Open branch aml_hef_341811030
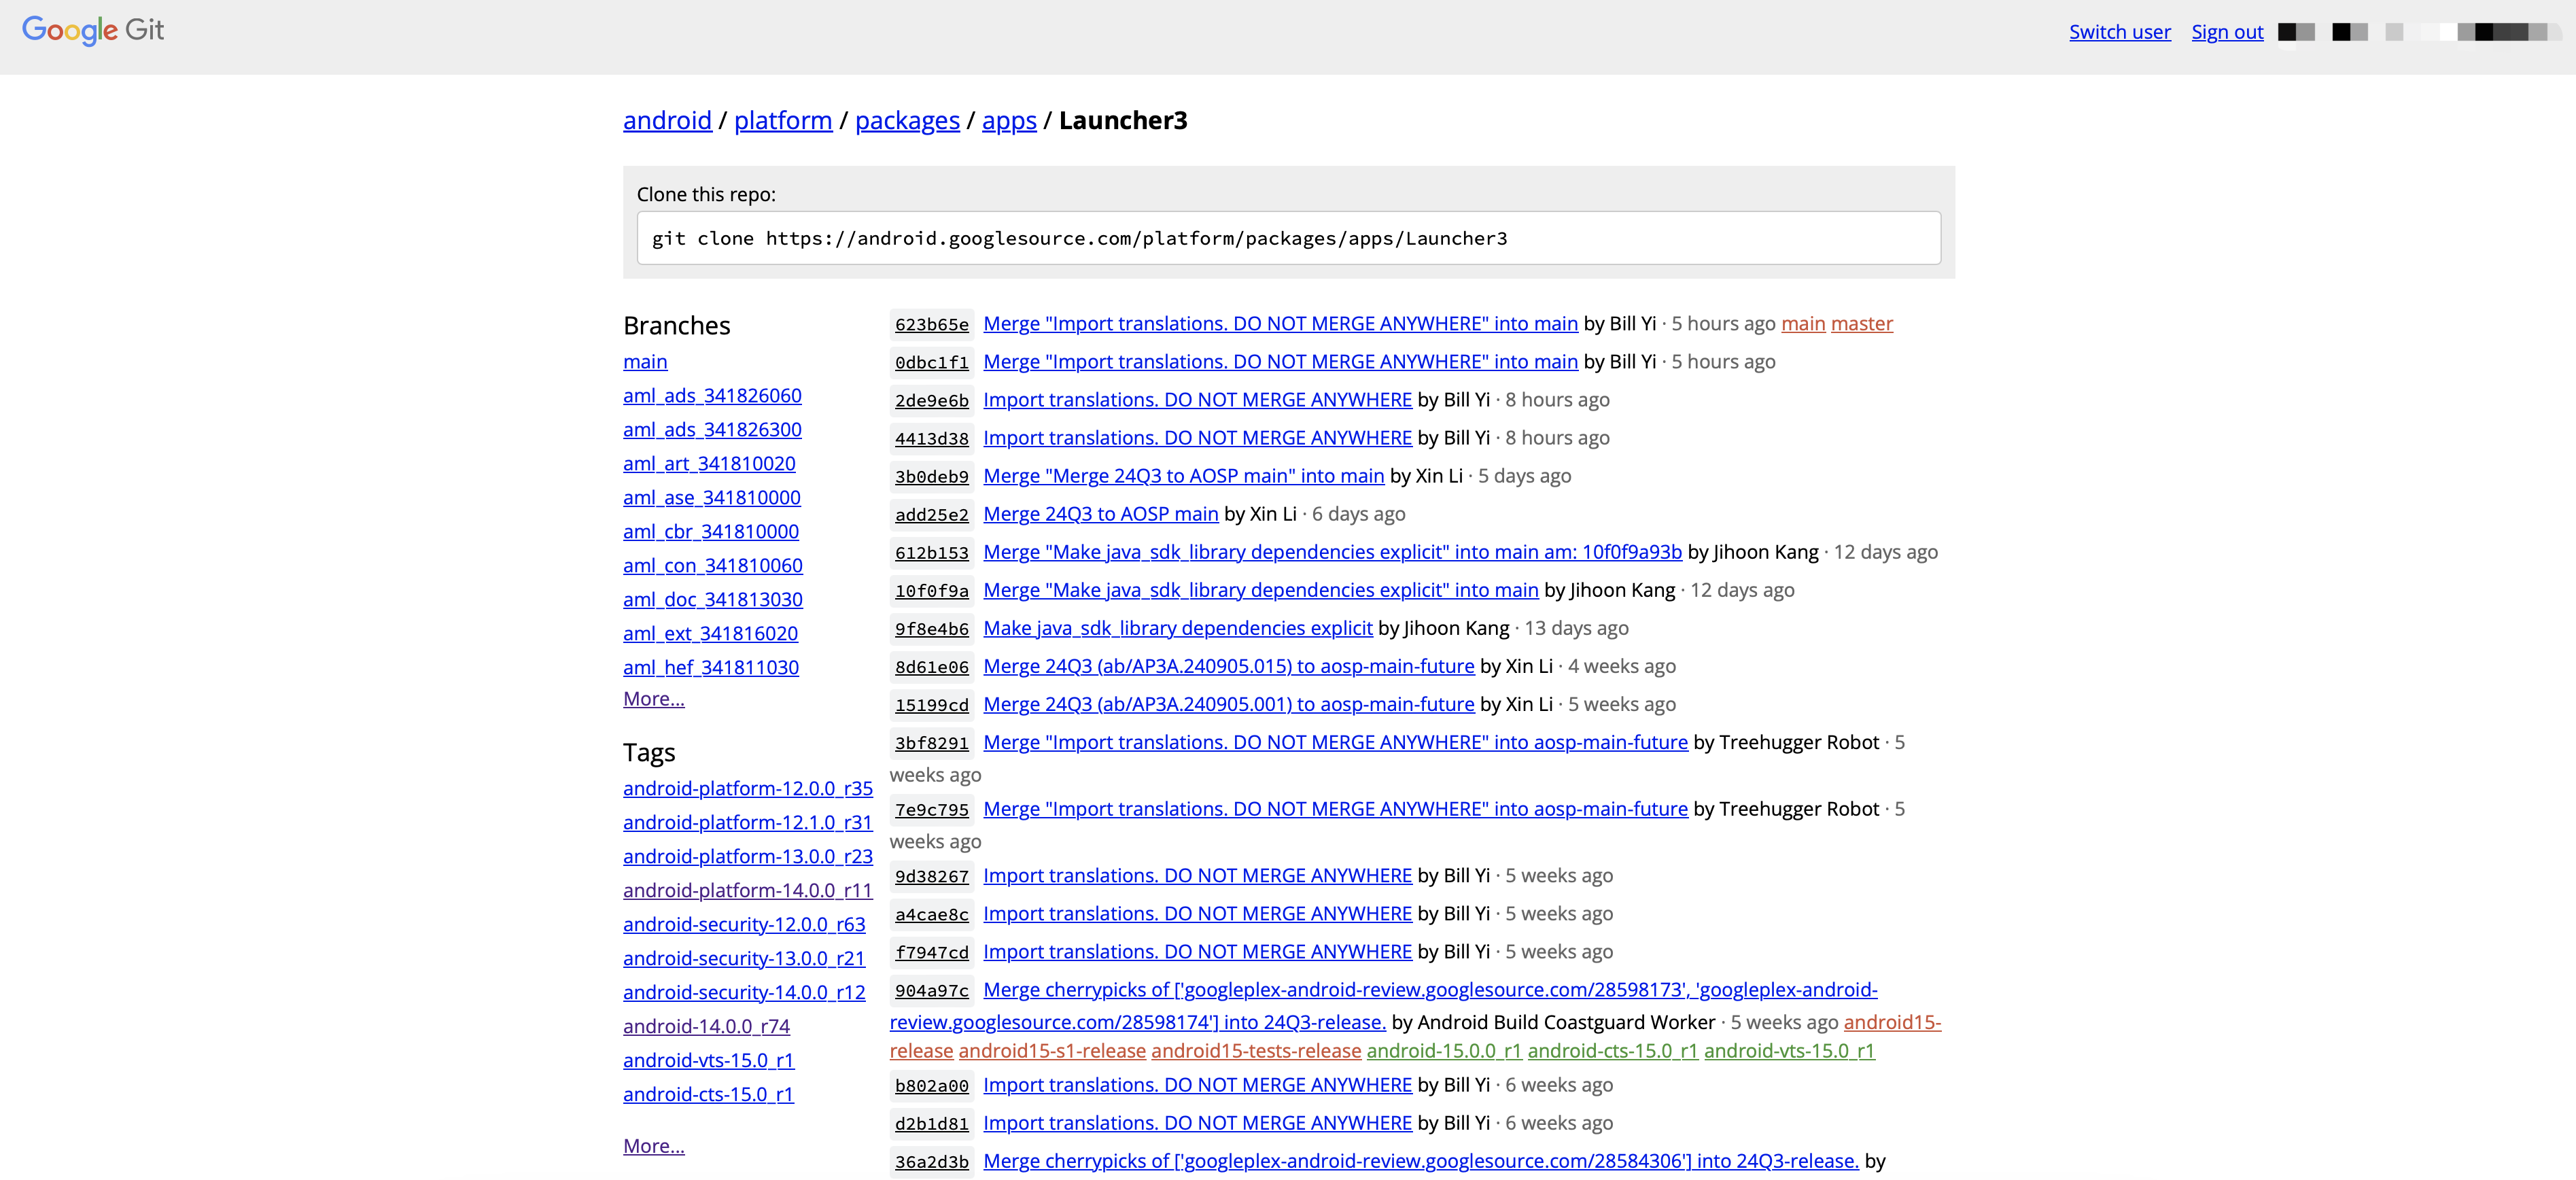This screenshot has height=1180, width=2576. [x=711, y=668]
